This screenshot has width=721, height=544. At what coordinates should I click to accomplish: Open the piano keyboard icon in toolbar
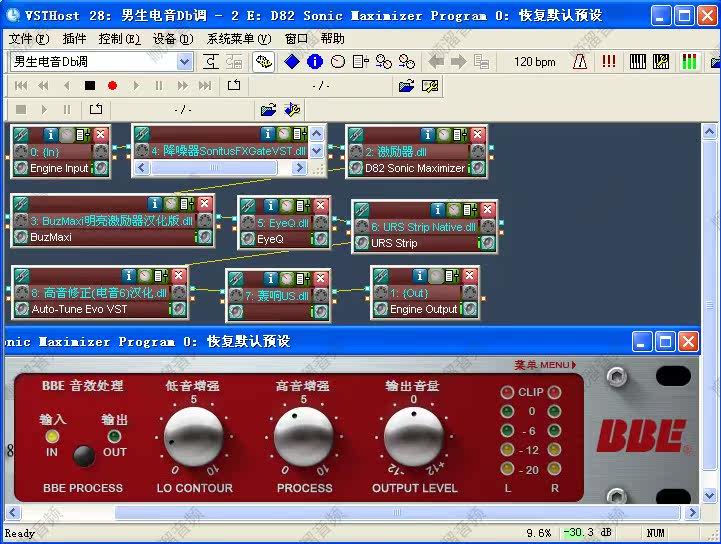tap(637, 62)
